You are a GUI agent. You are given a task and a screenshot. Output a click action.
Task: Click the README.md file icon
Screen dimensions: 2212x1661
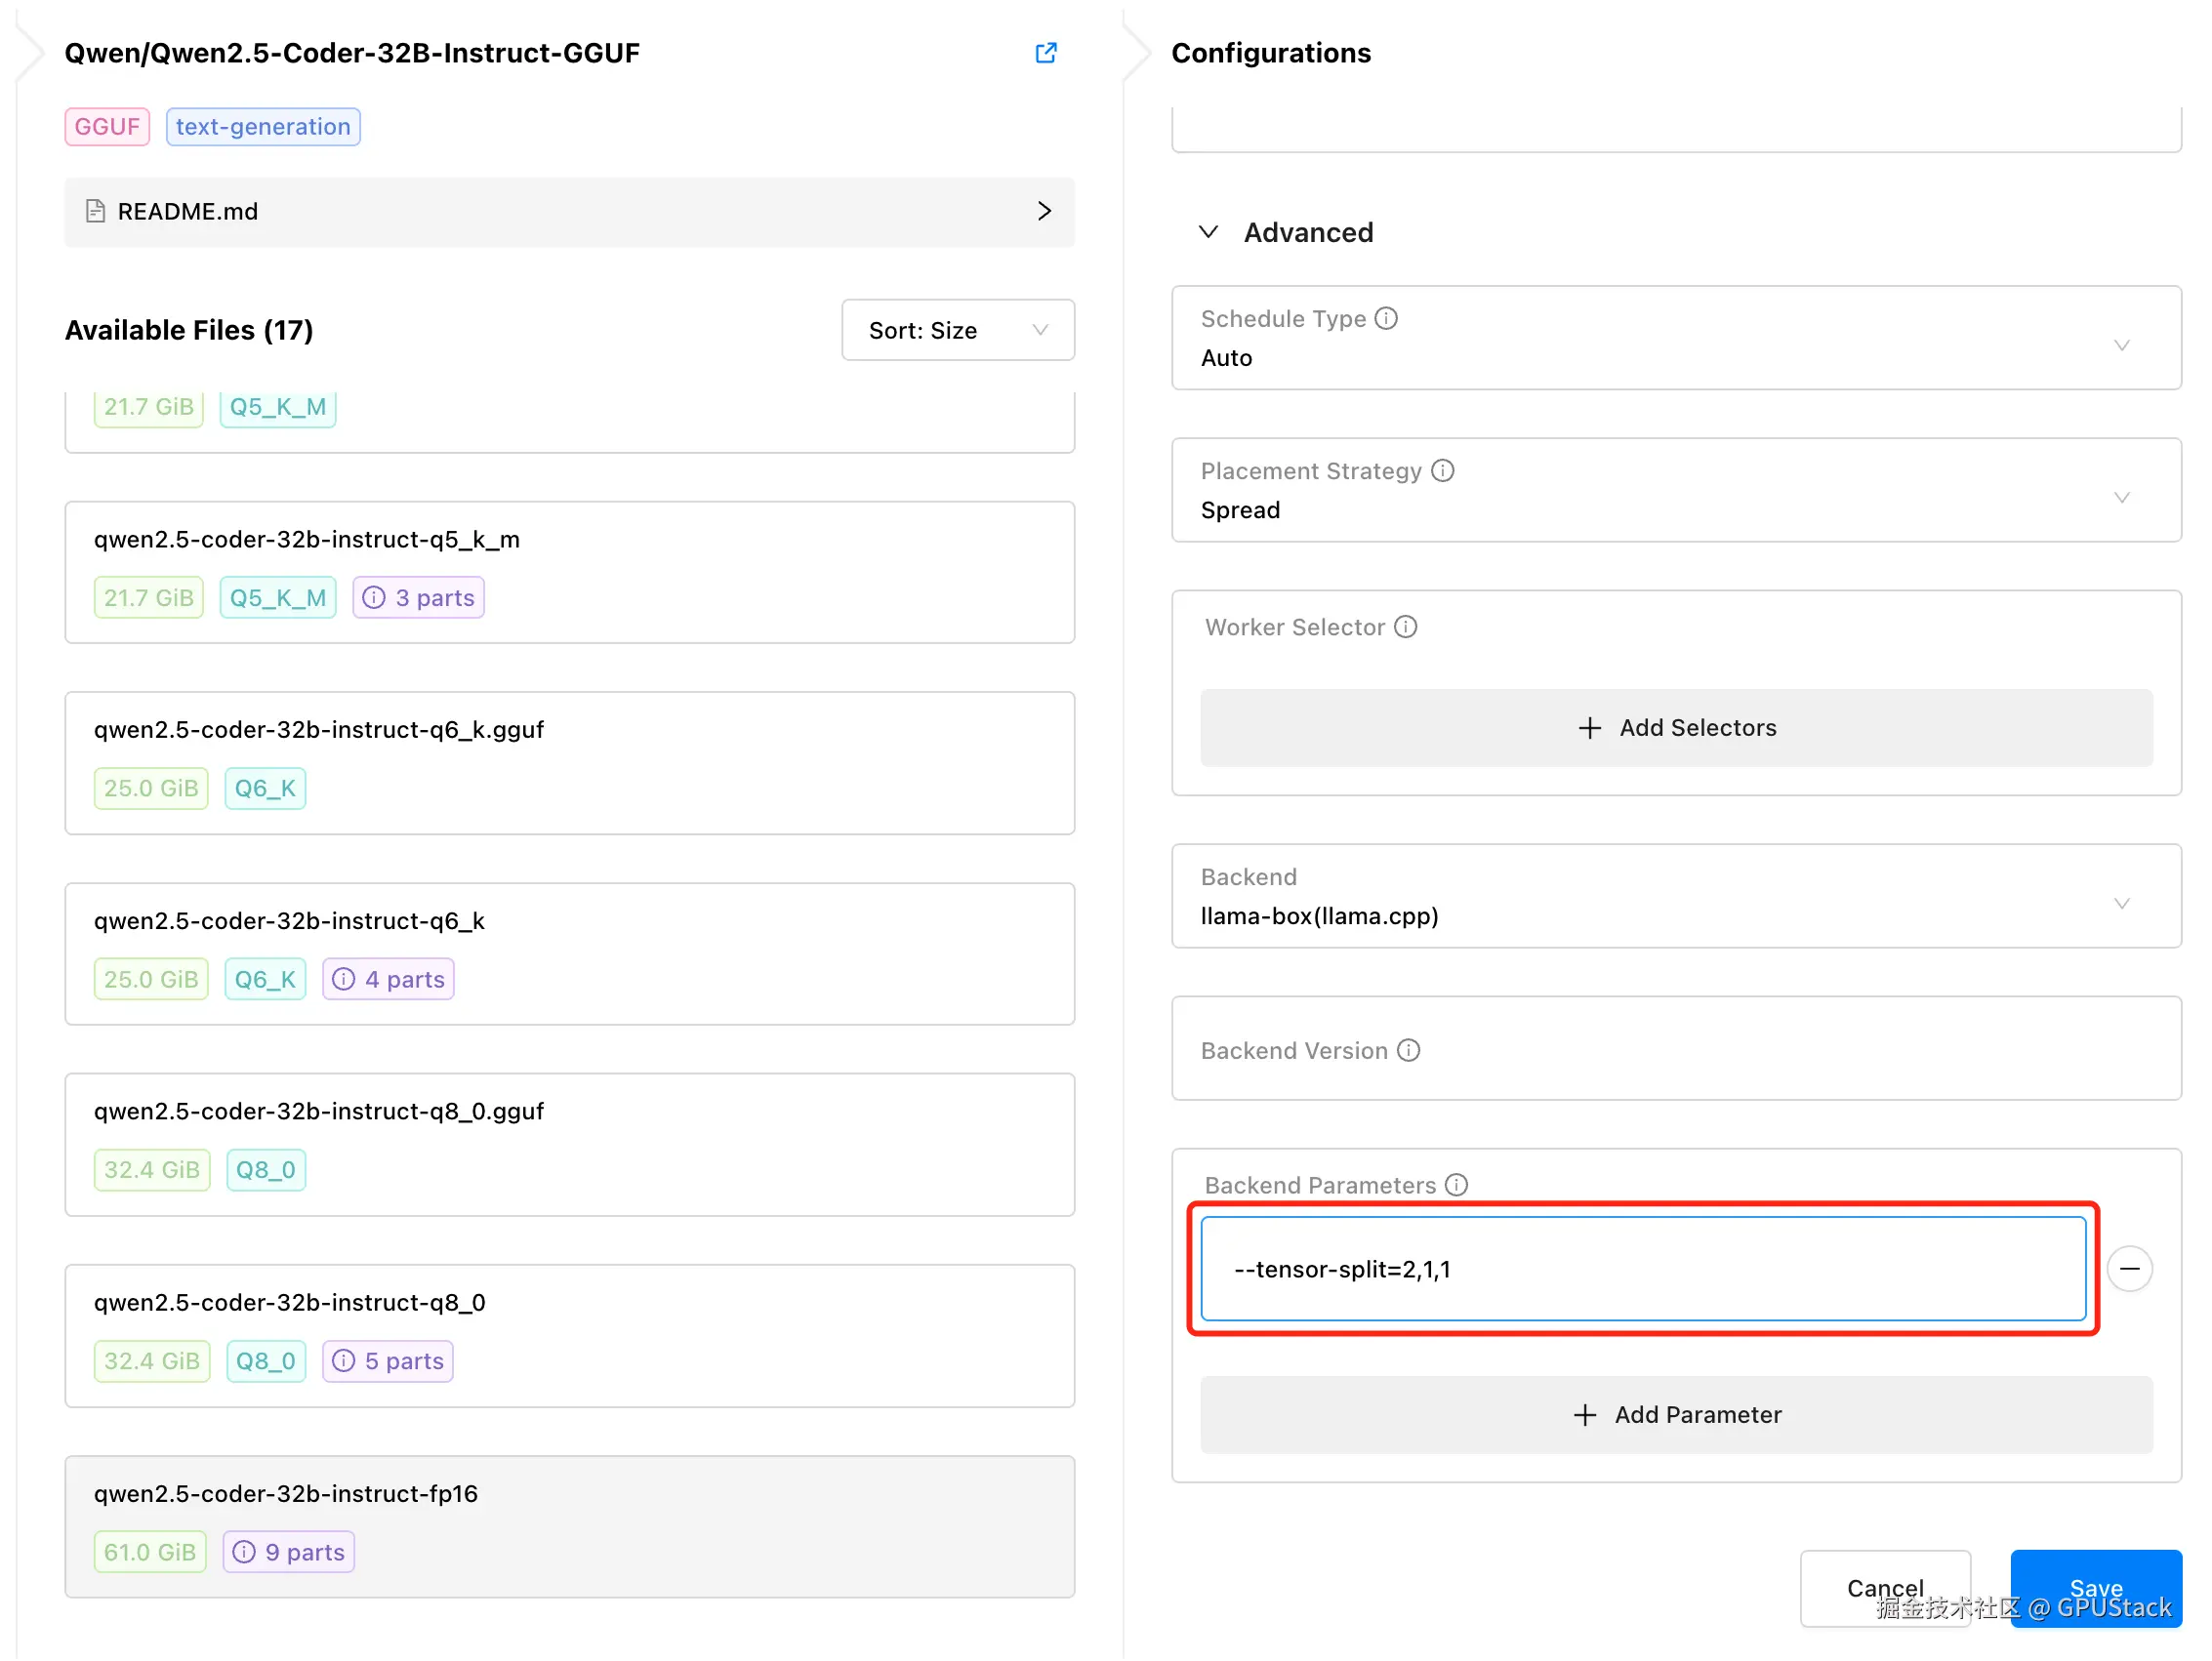click(x=96, y=211)
